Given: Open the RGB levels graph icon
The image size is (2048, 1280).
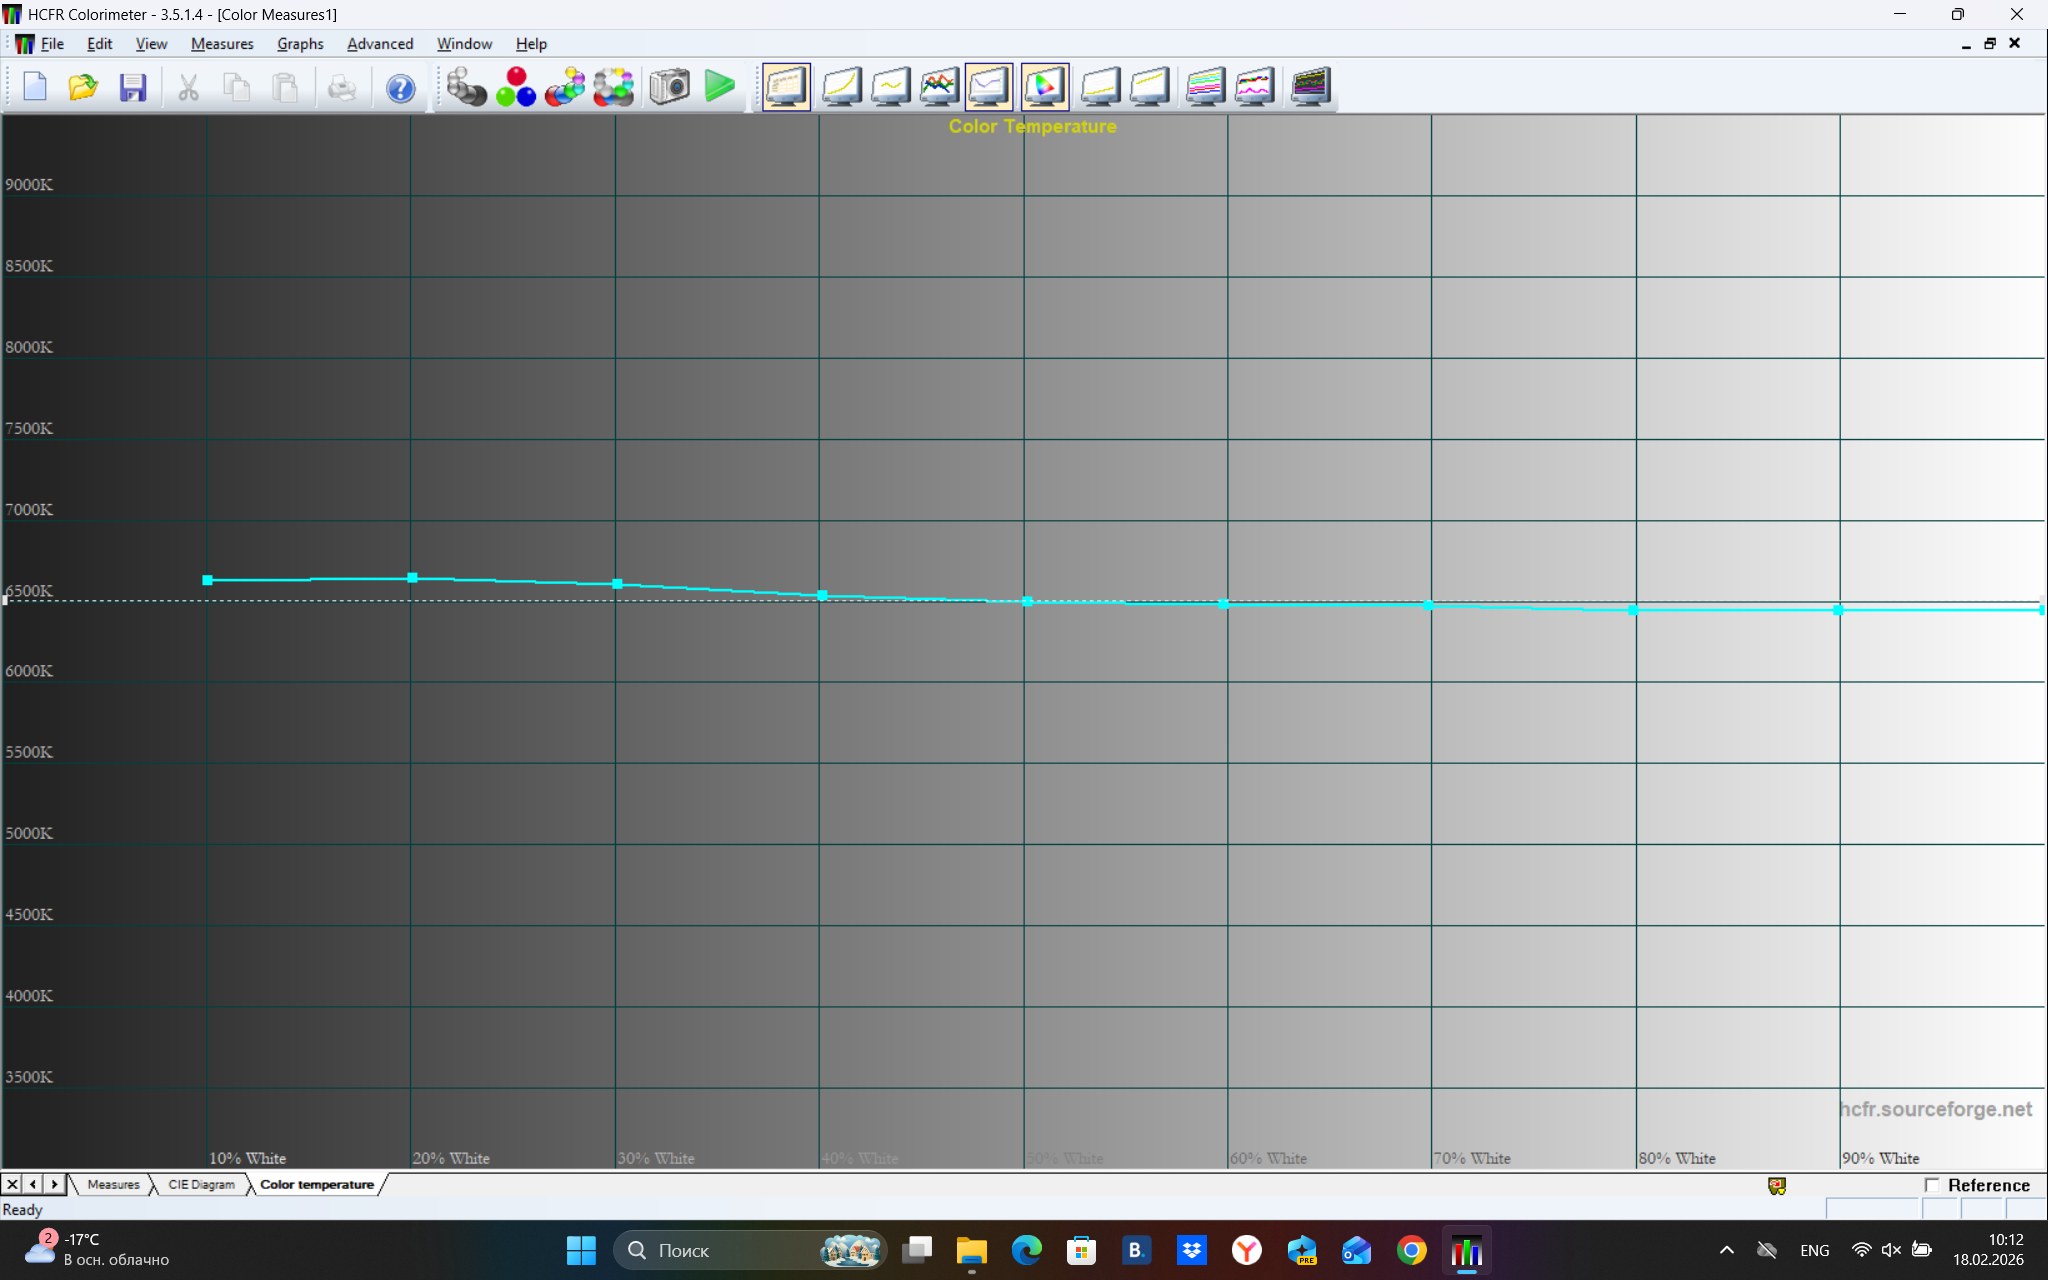Looking at the screenshot, I should (939, 87).
